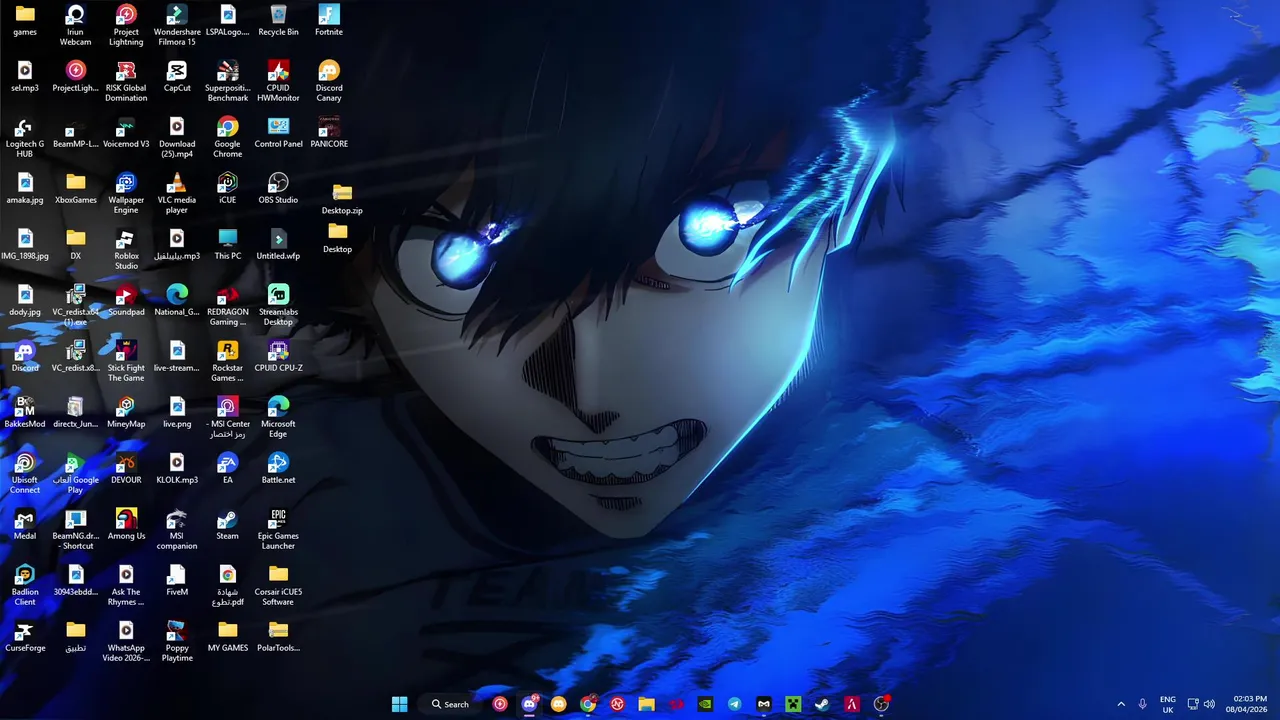Open the VLC media player shortcut

click(x=177, y=193)
